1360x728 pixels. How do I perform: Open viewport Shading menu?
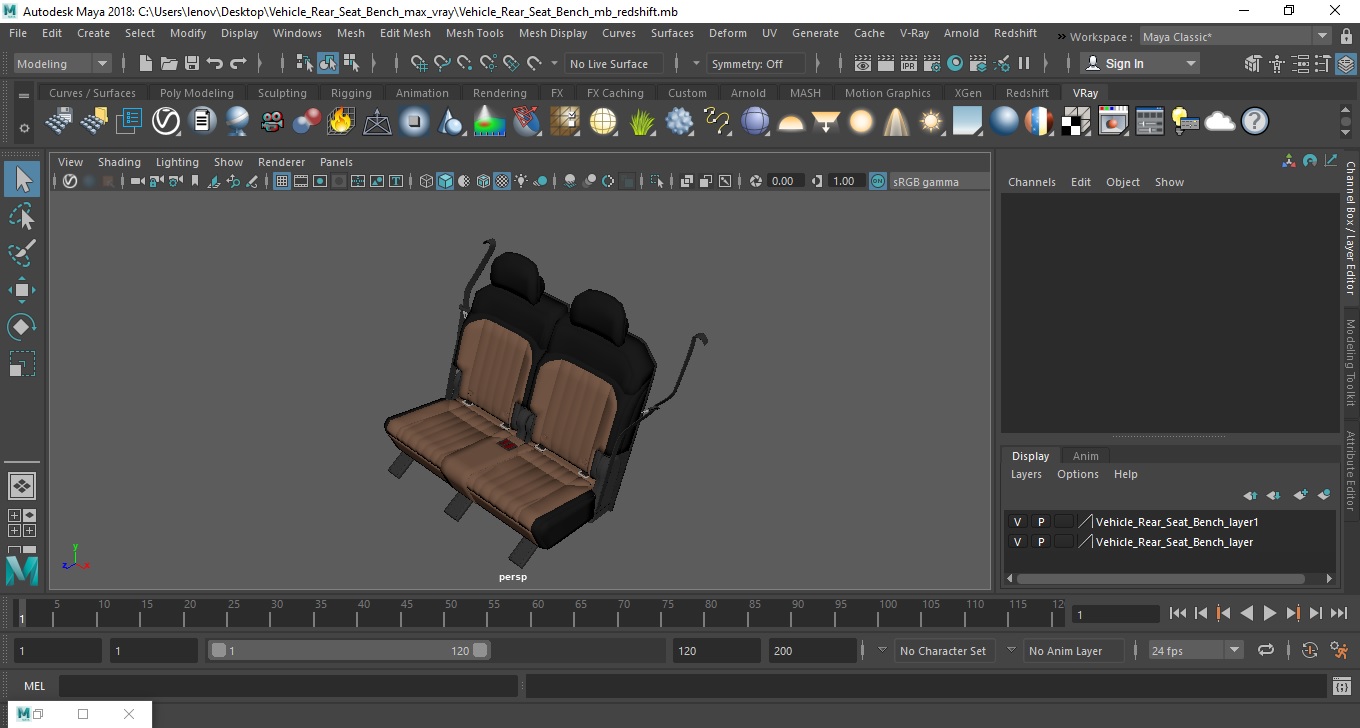tap(119, 162)
